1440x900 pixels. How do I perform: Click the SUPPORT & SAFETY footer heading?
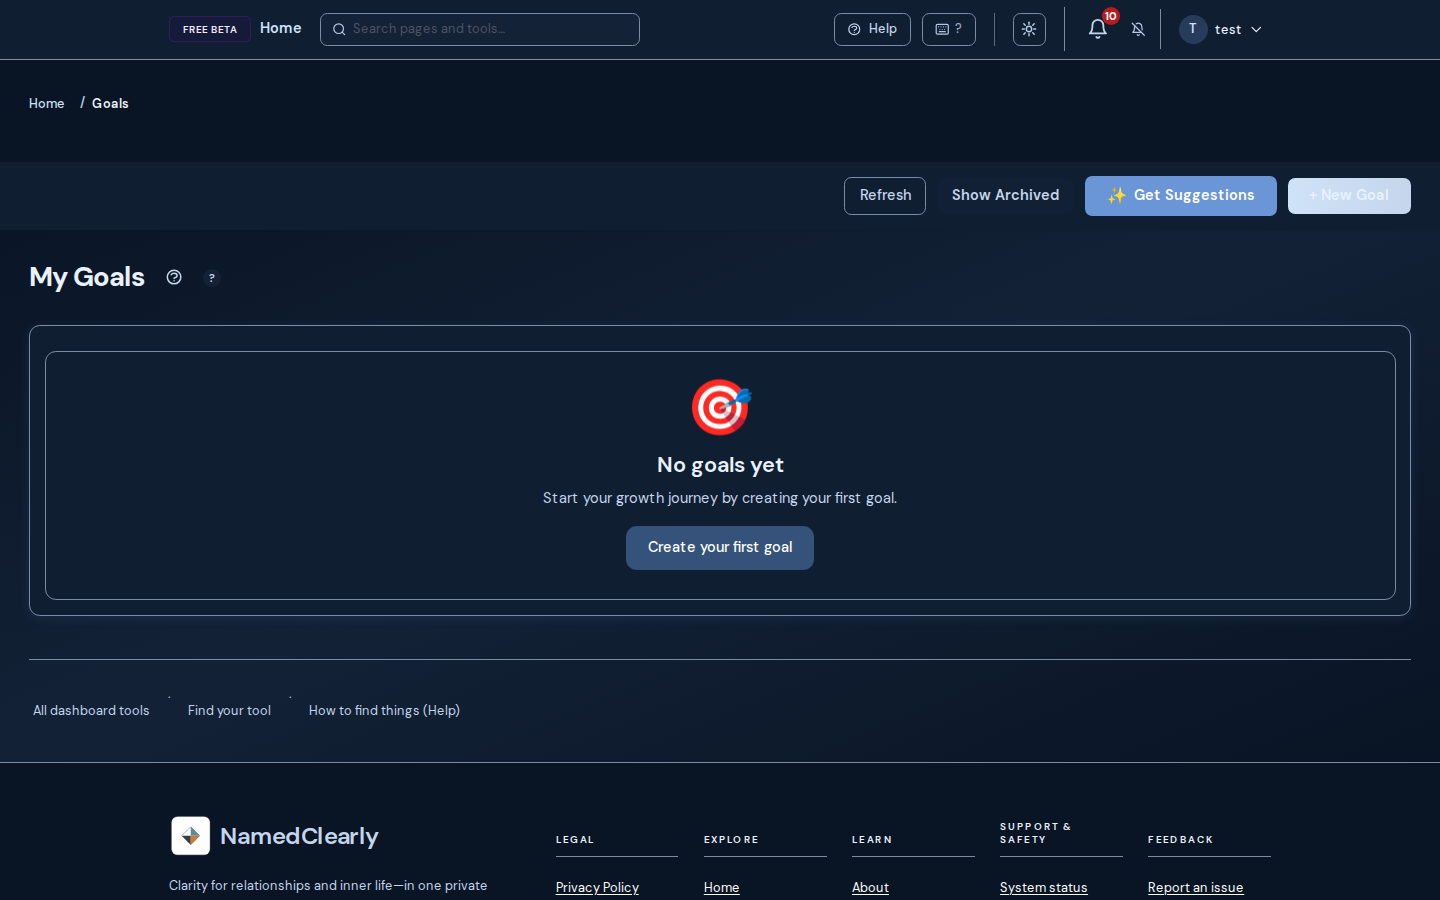[x=1035, y=833]
